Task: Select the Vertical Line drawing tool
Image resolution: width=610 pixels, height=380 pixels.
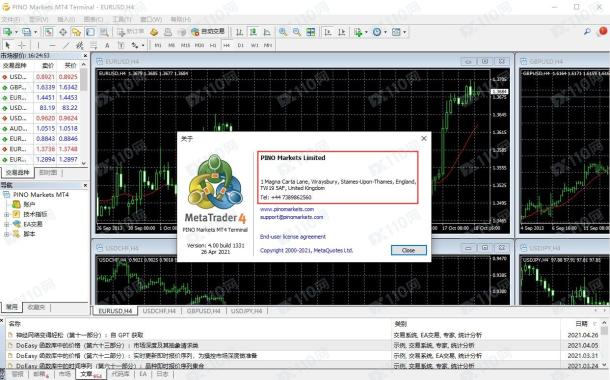Action: pos(38,46)
